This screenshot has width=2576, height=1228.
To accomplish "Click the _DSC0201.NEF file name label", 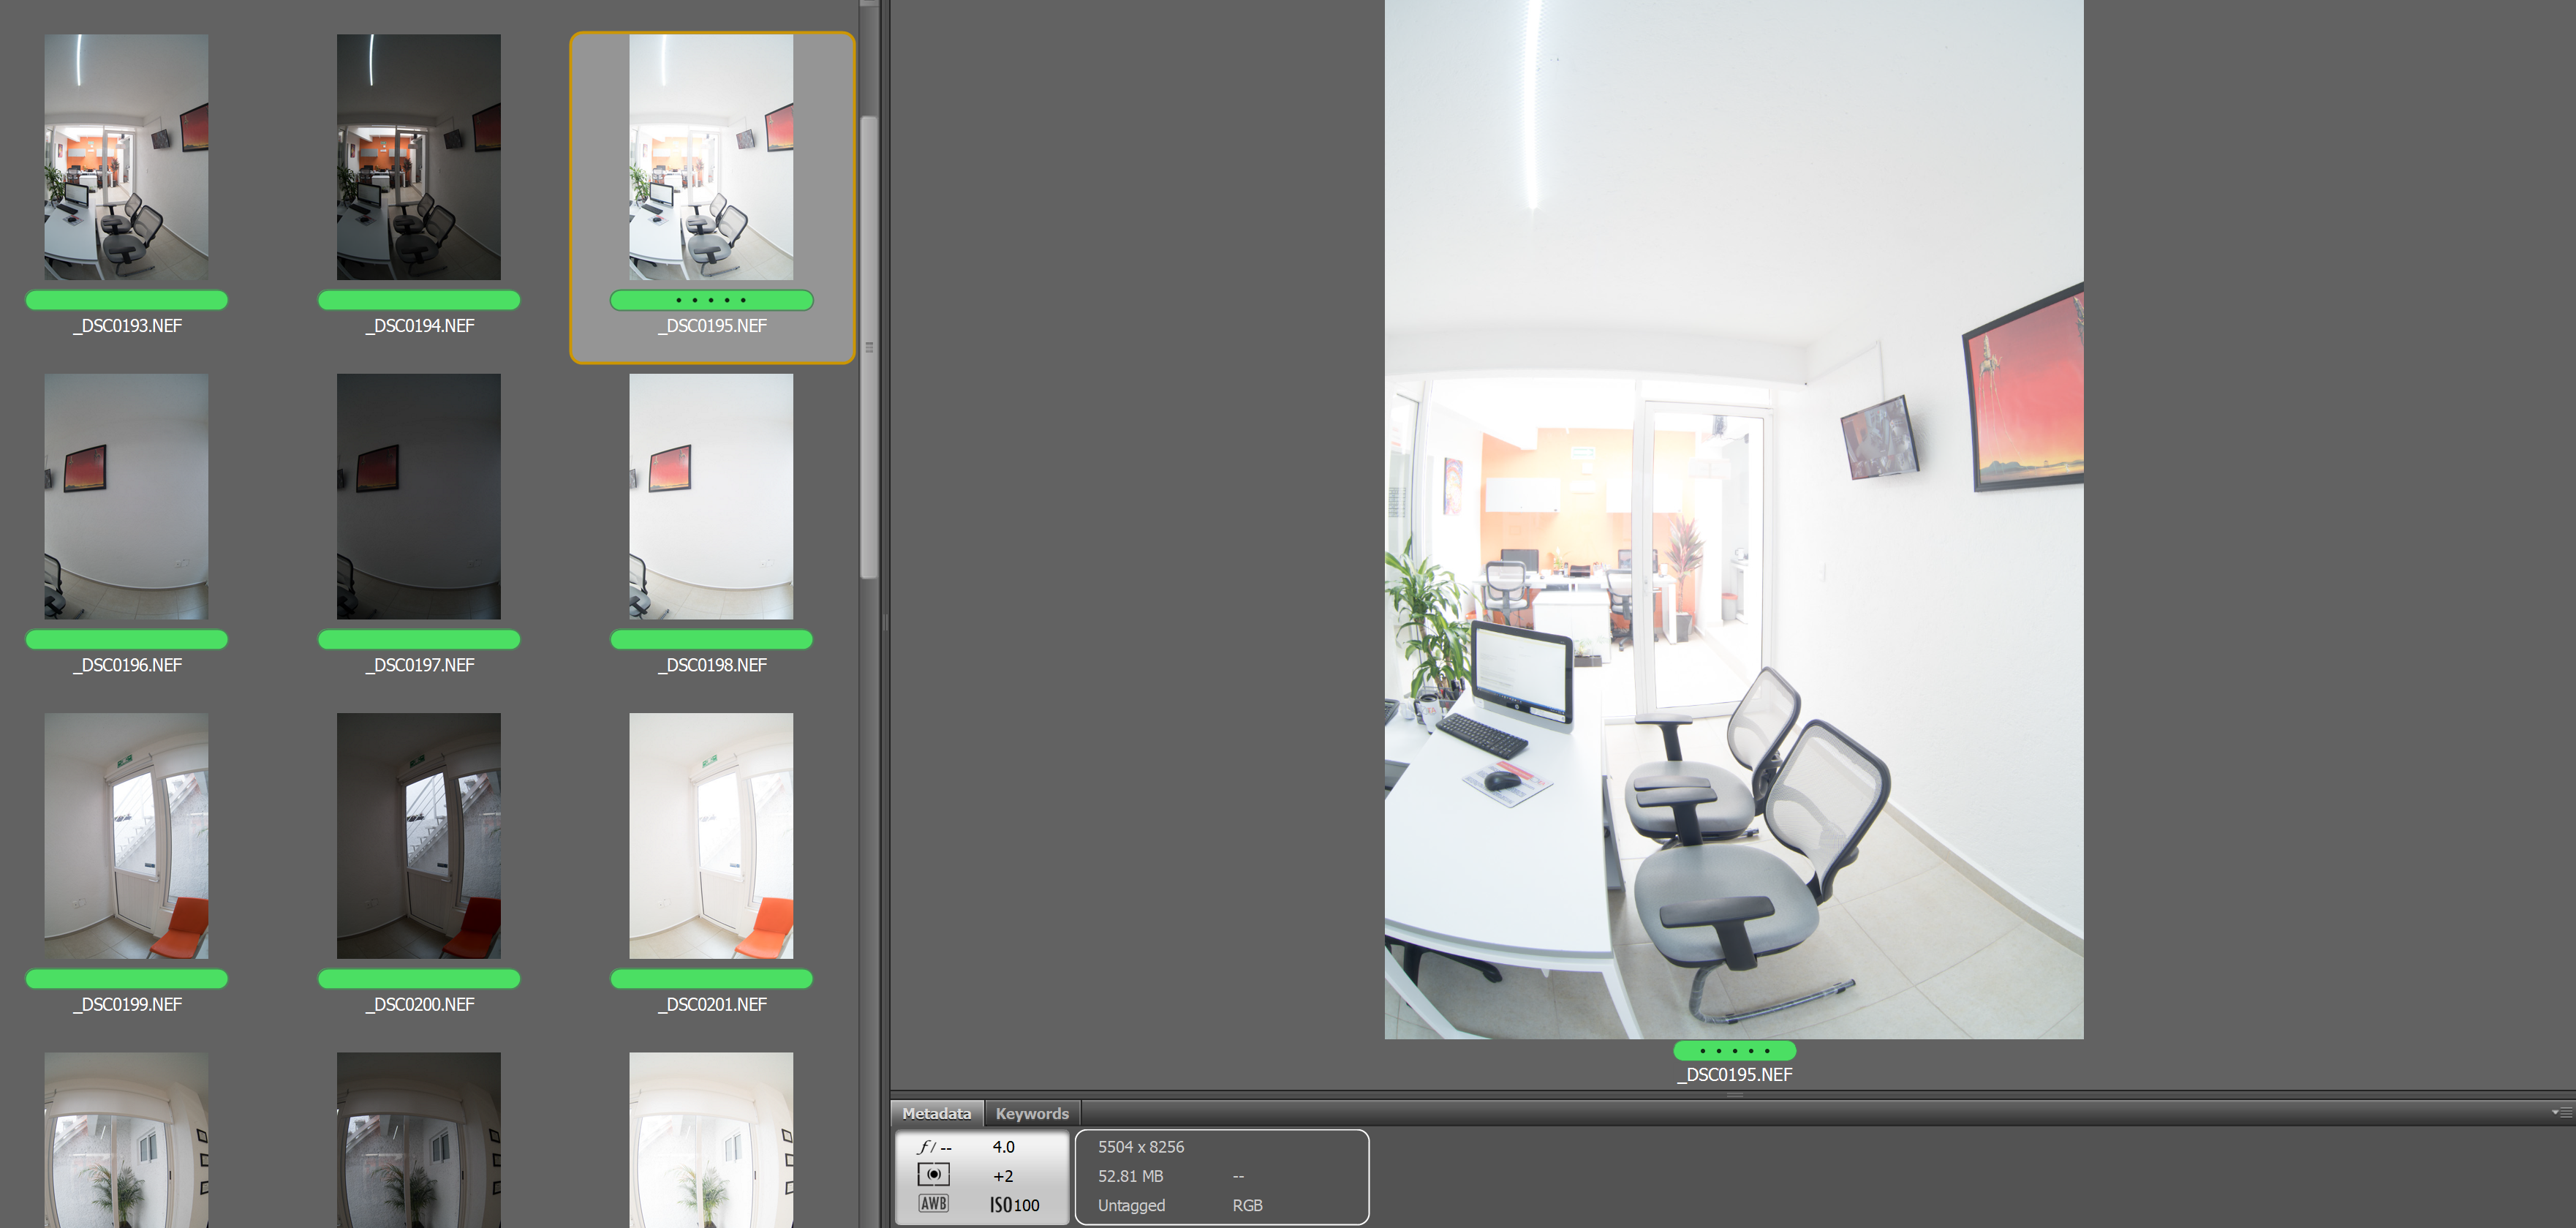I will click(x=712, y=1004).
